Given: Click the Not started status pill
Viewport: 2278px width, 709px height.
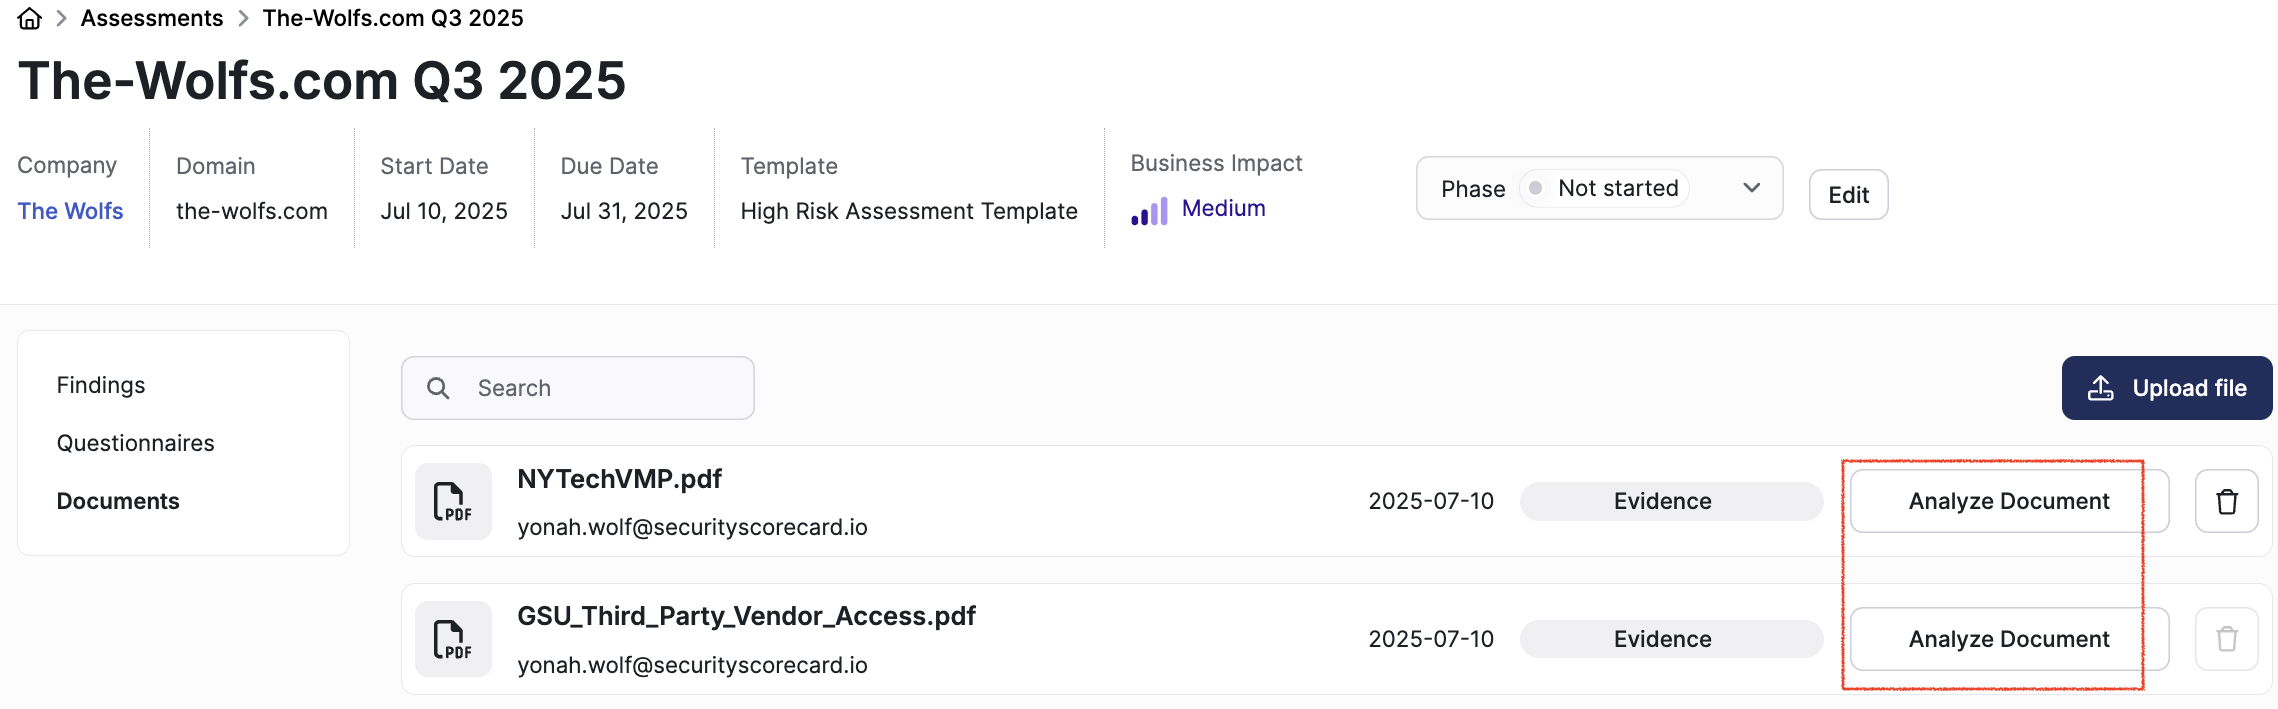Looking at the screenshot, I should 1604,188.
